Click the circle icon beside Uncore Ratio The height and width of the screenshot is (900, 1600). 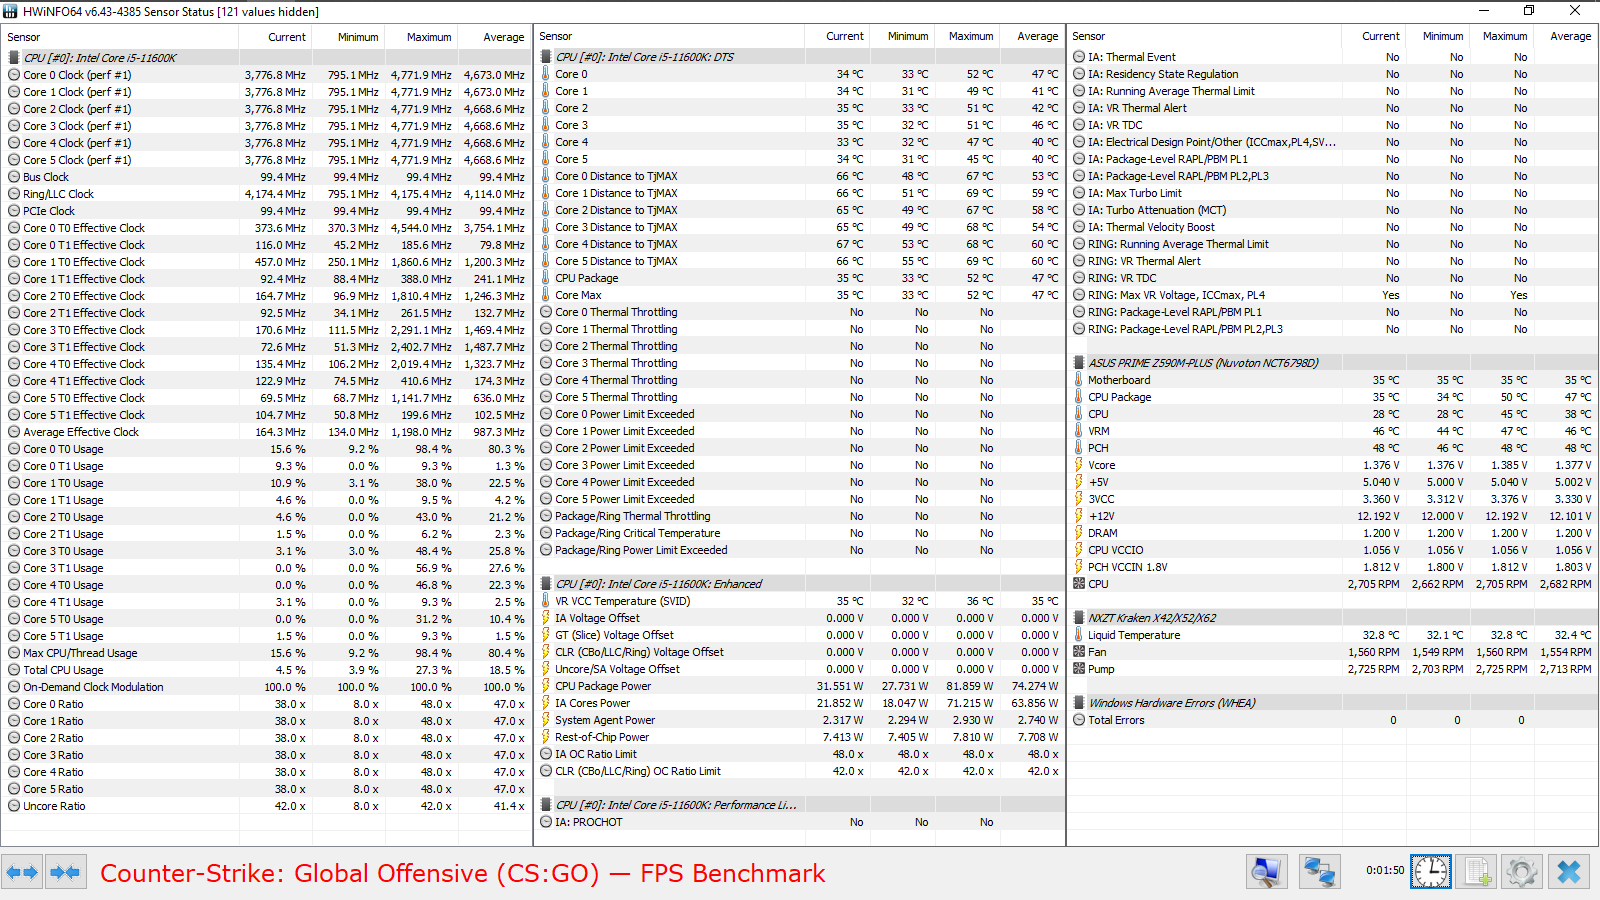pyautogui.click(x=14, y=806)
